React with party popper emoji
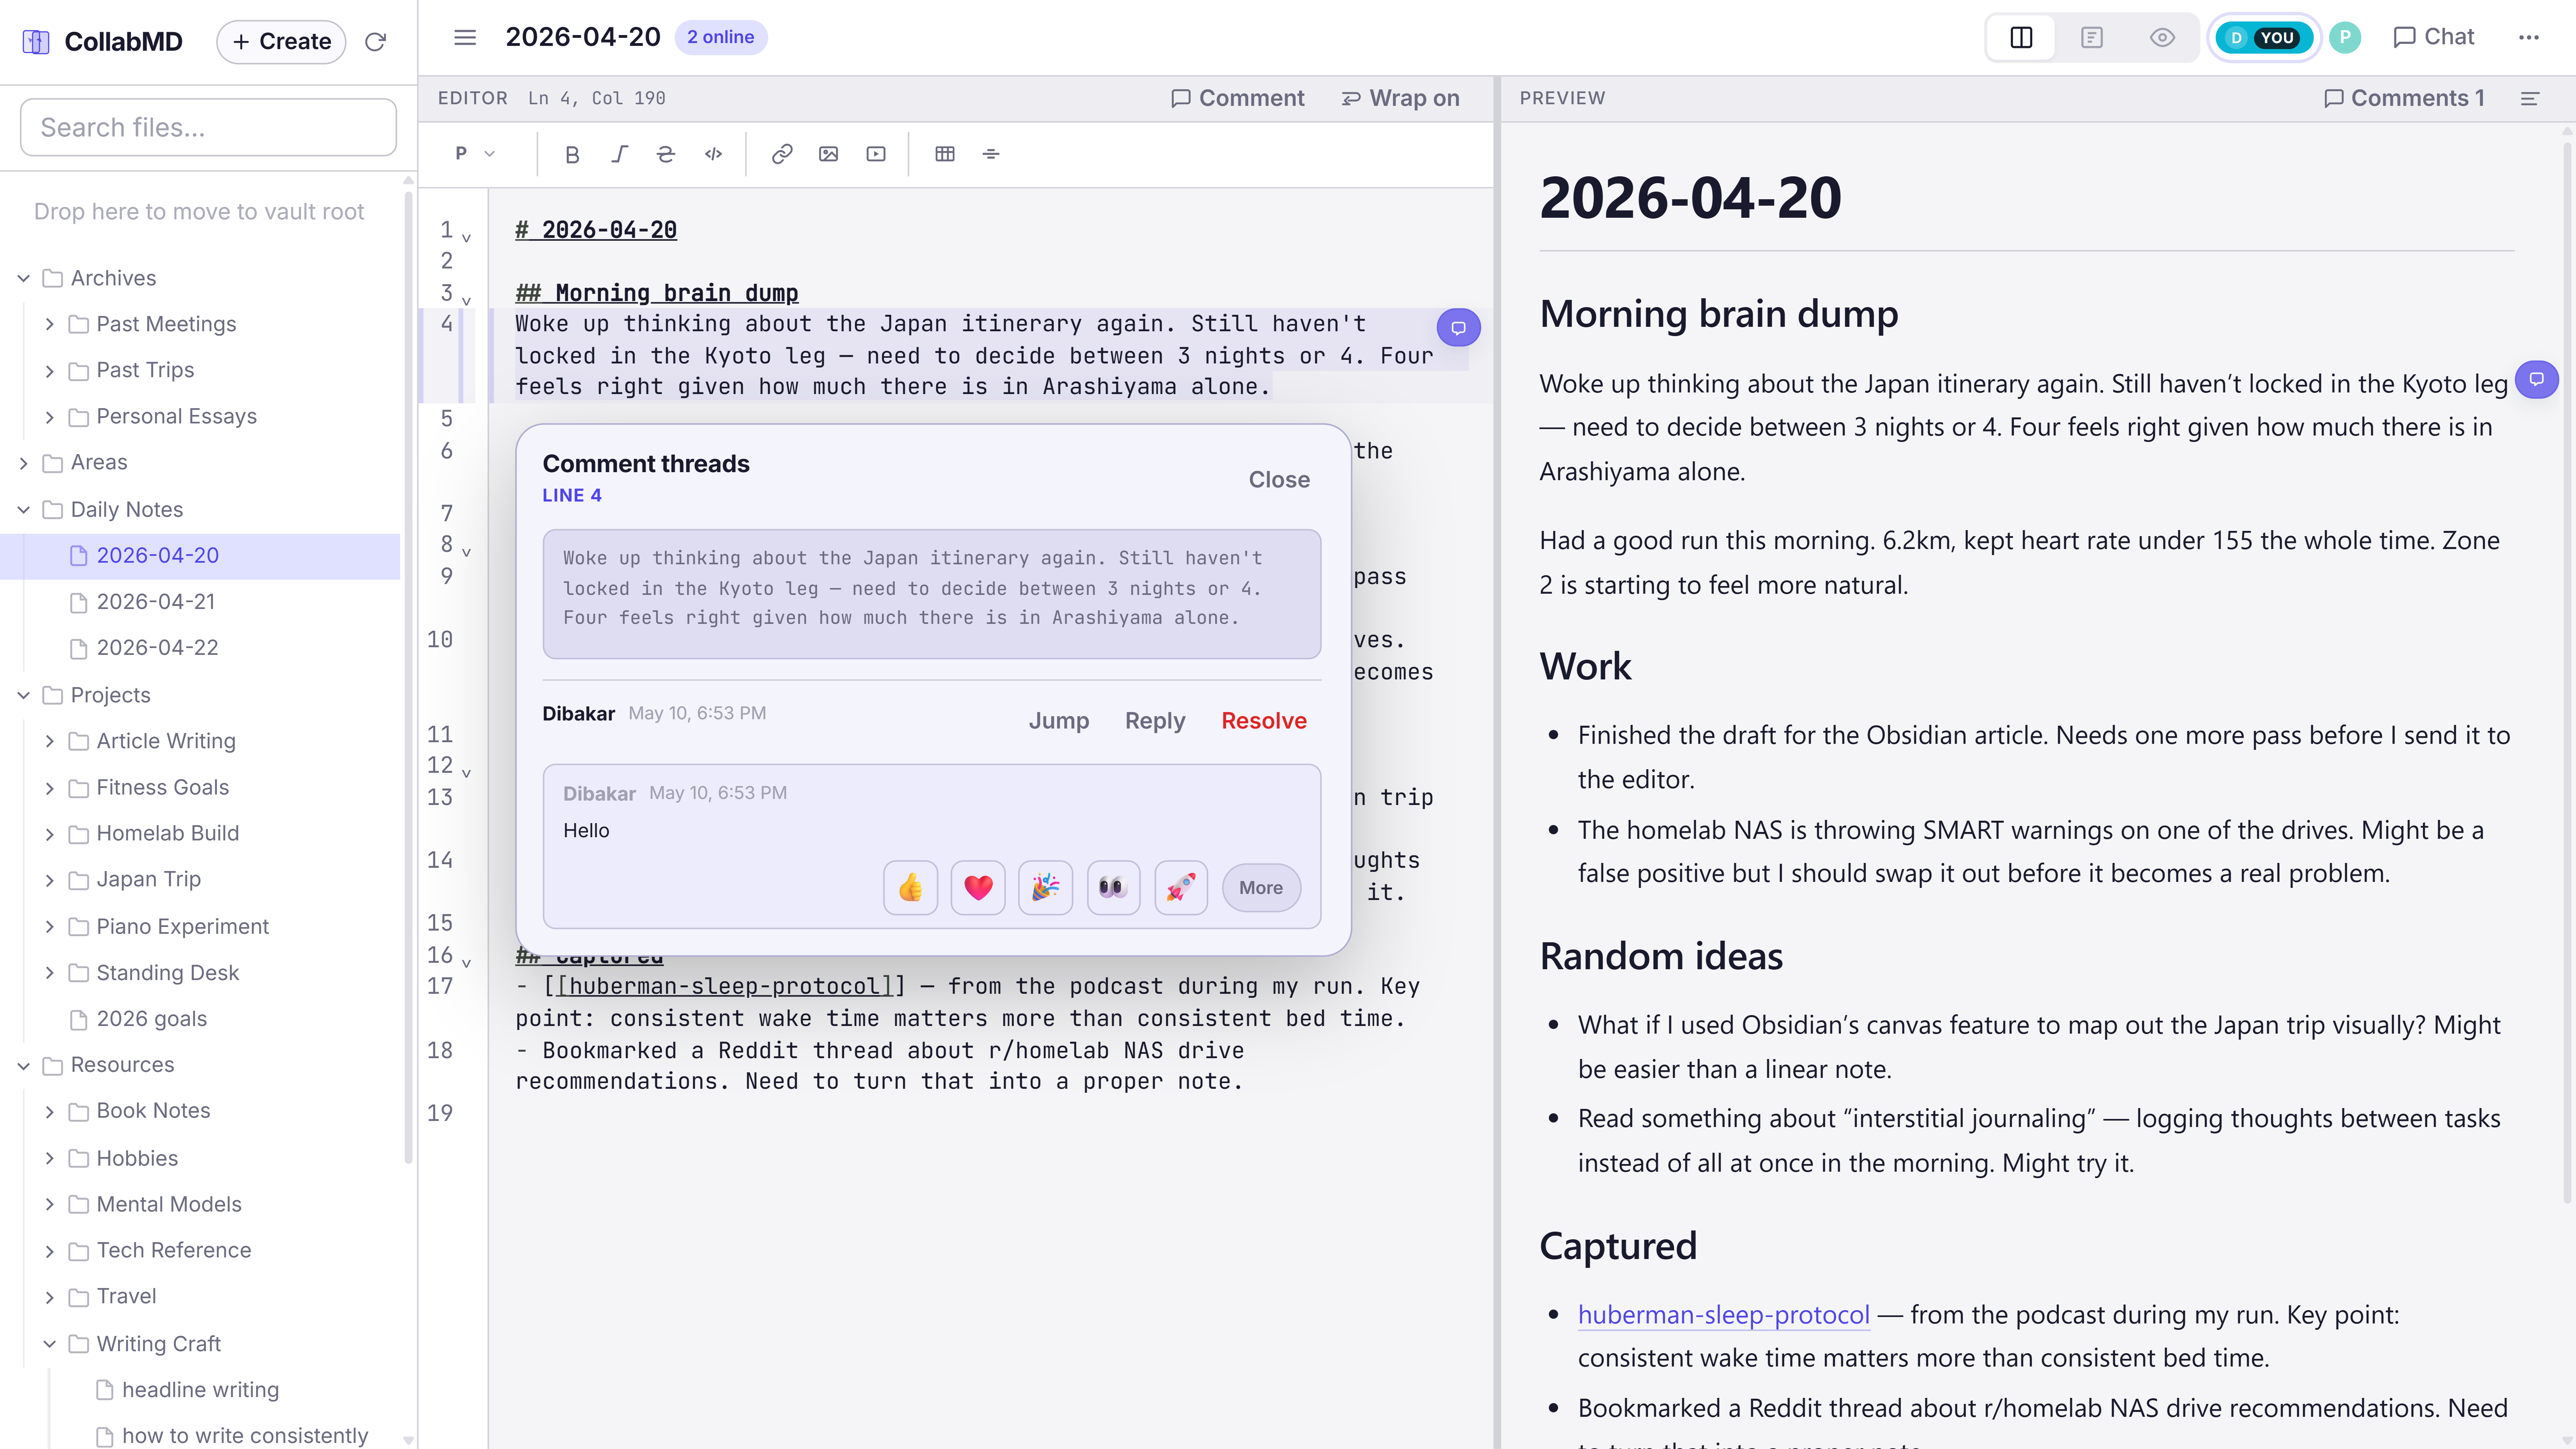2576x1449 pixels. (x=1046, y=887)
